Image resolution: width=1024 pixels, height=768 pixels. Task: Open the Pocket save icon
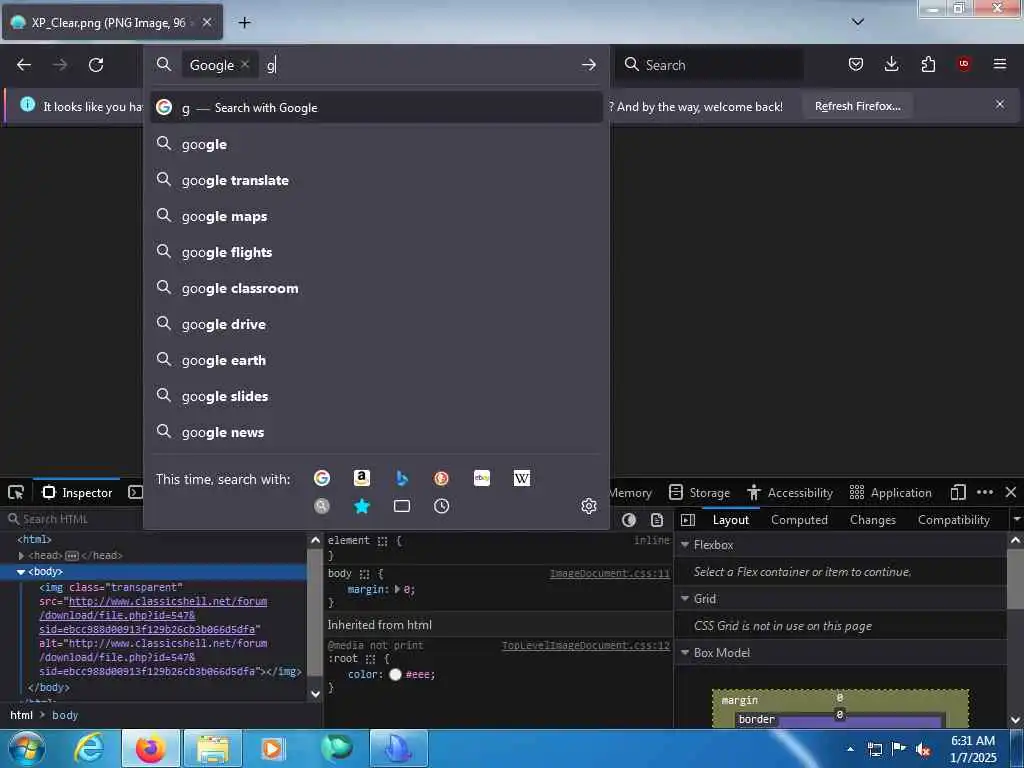tap(856, 64)
